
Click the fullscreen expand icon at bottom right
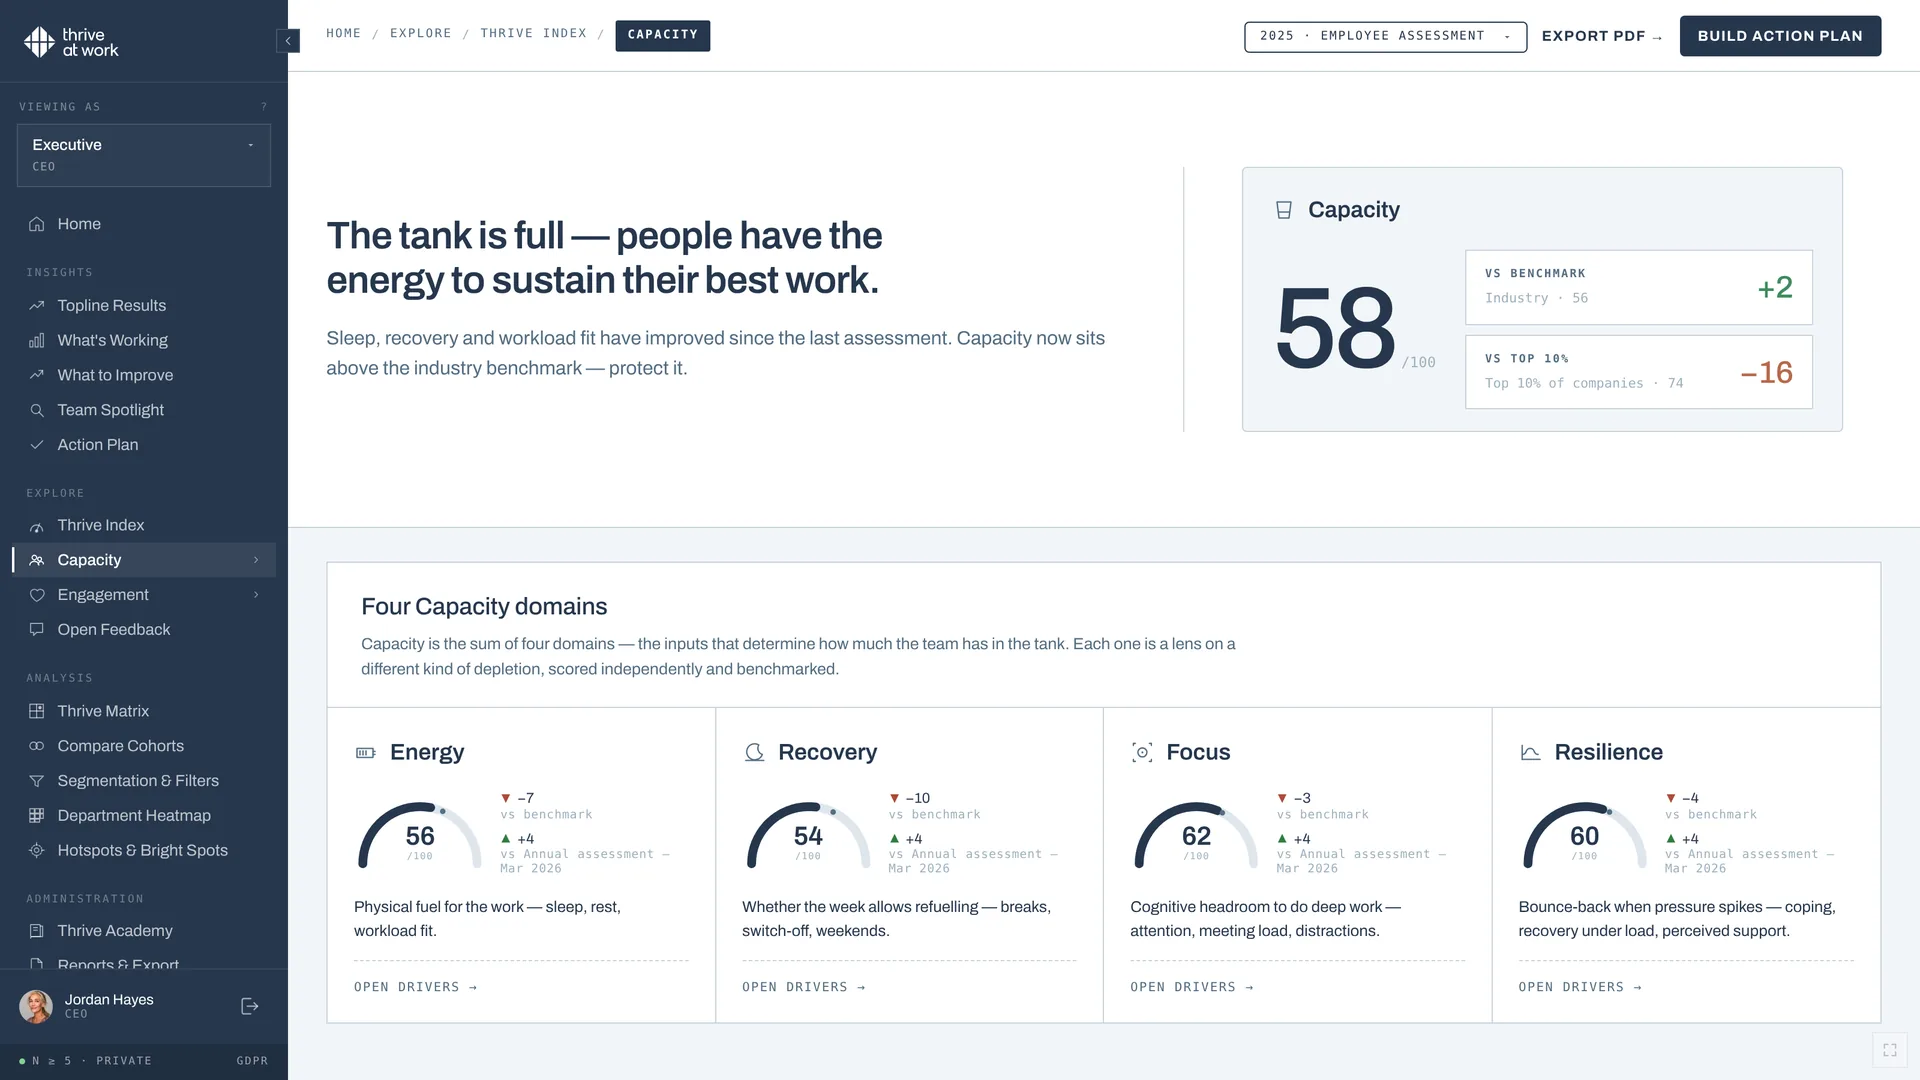click(1890, 1050)
